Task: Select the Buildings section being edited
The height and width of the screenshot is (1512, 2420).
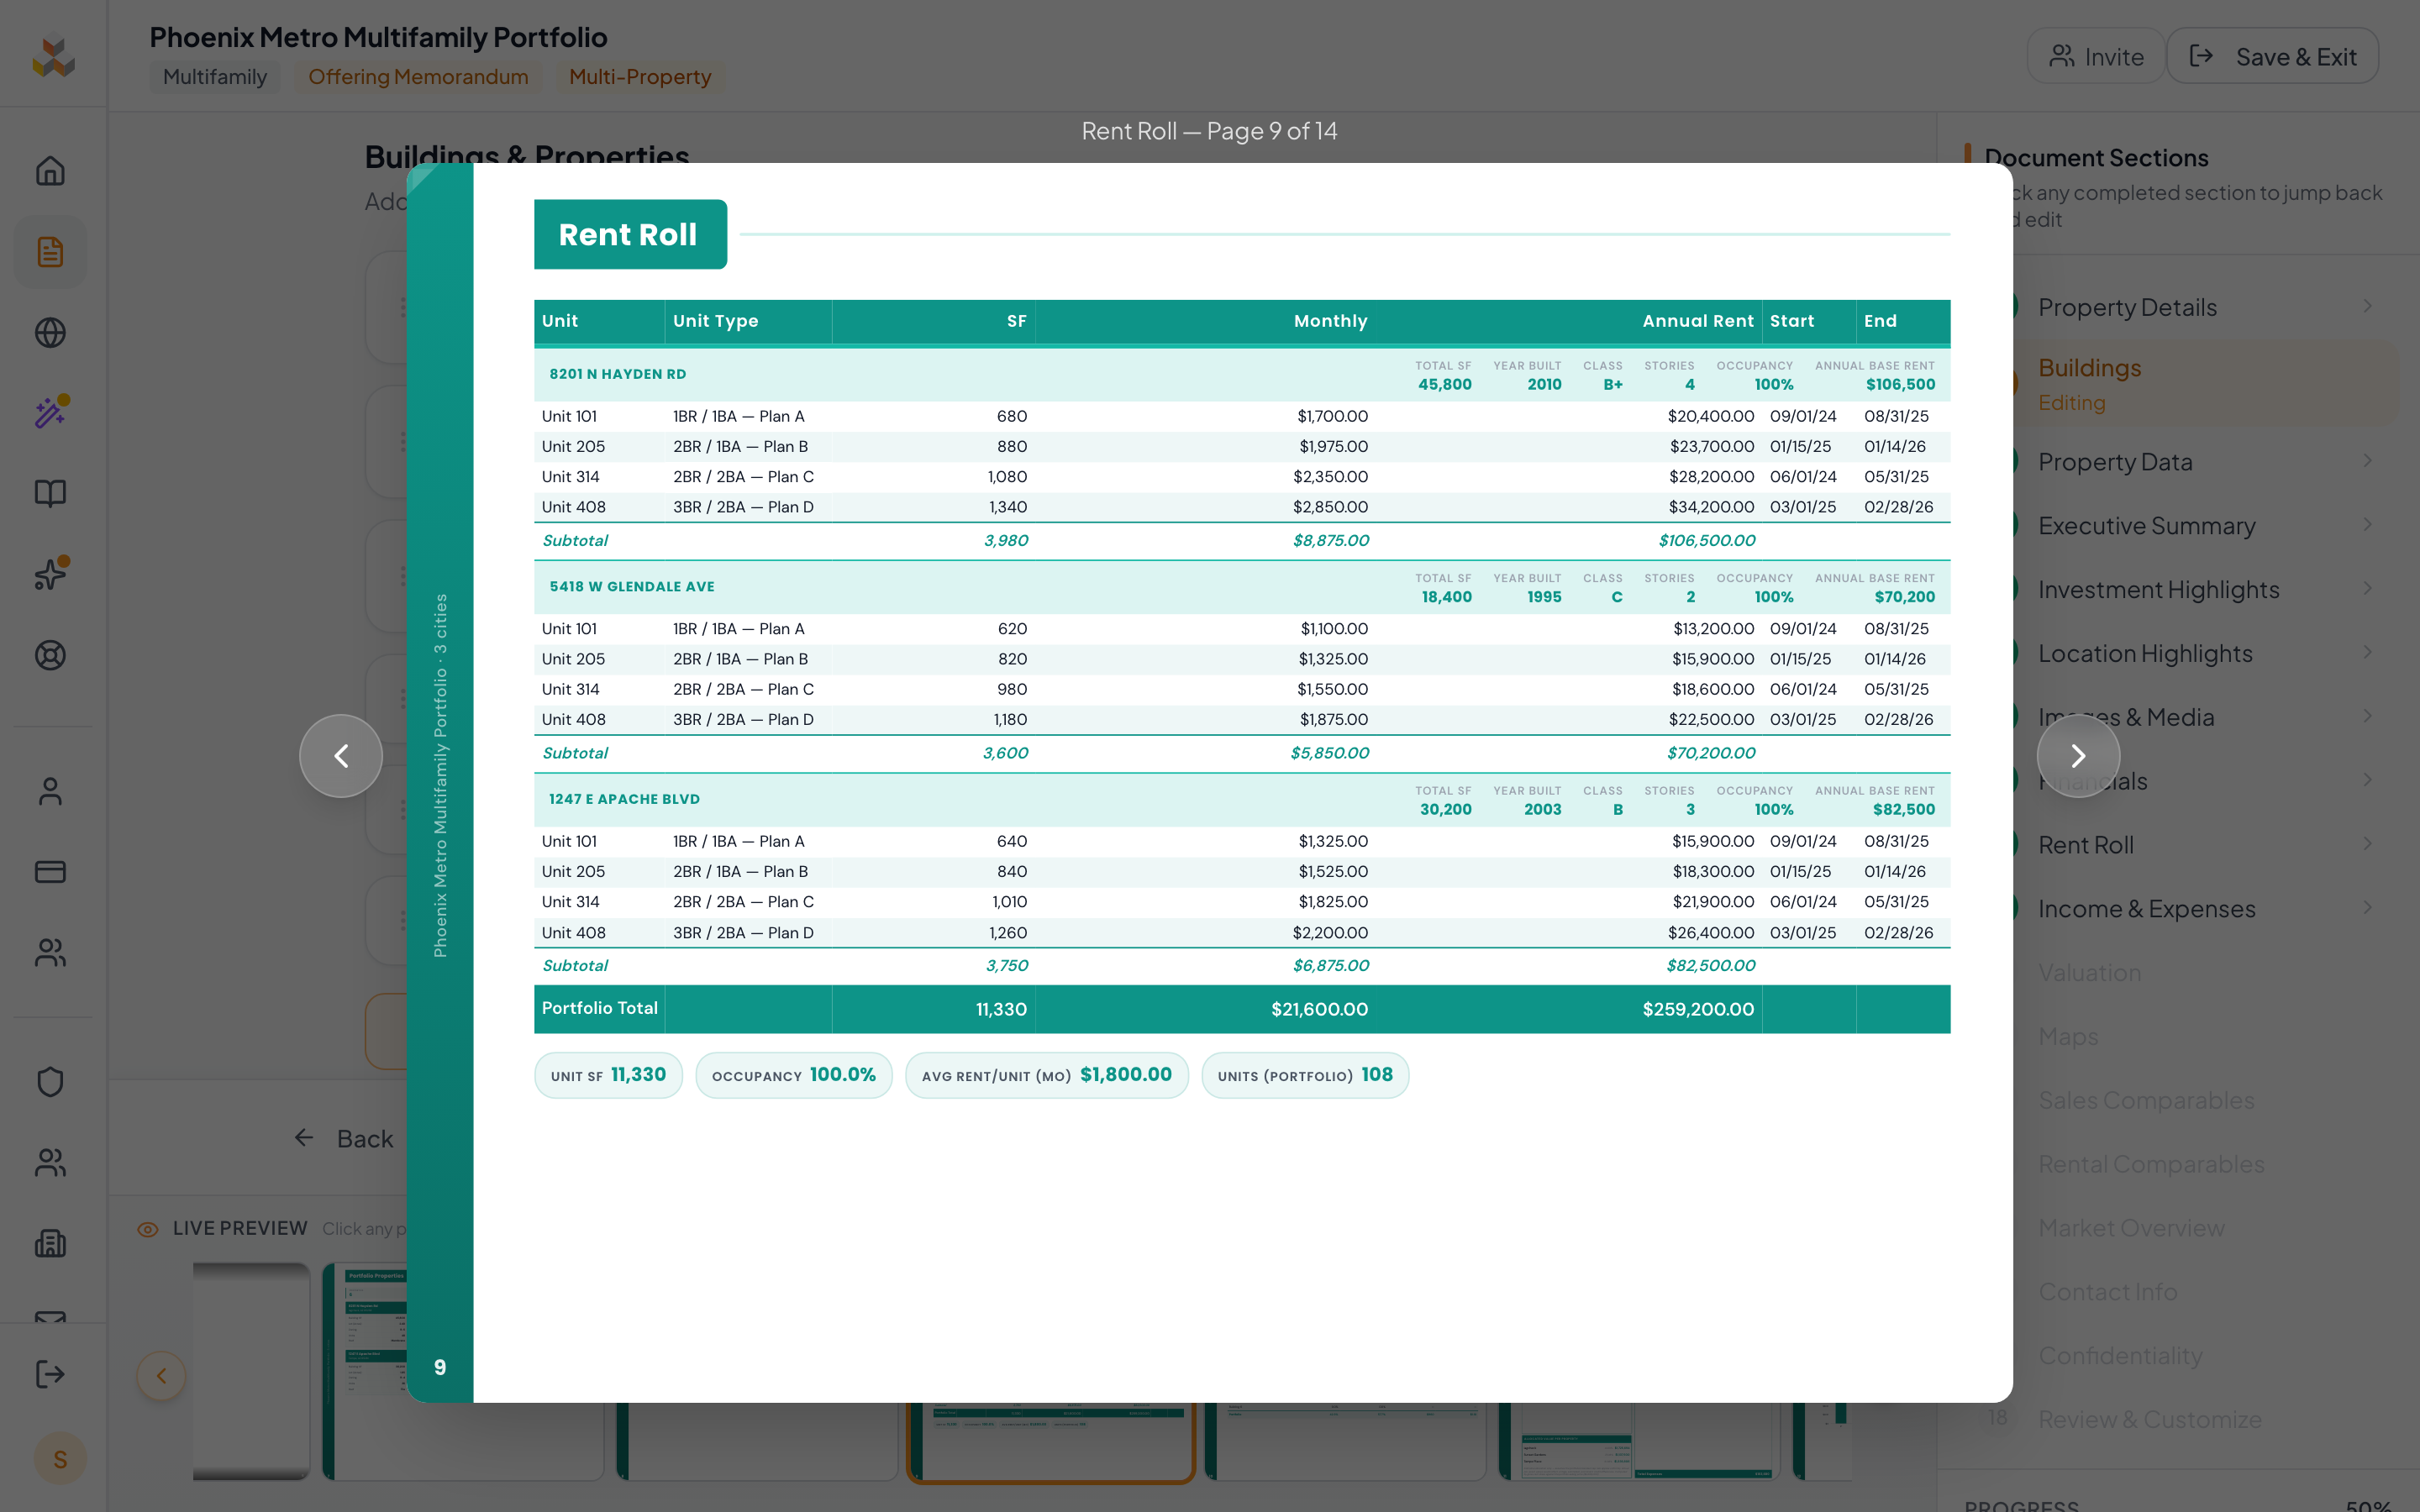Action: point(2205,384)
